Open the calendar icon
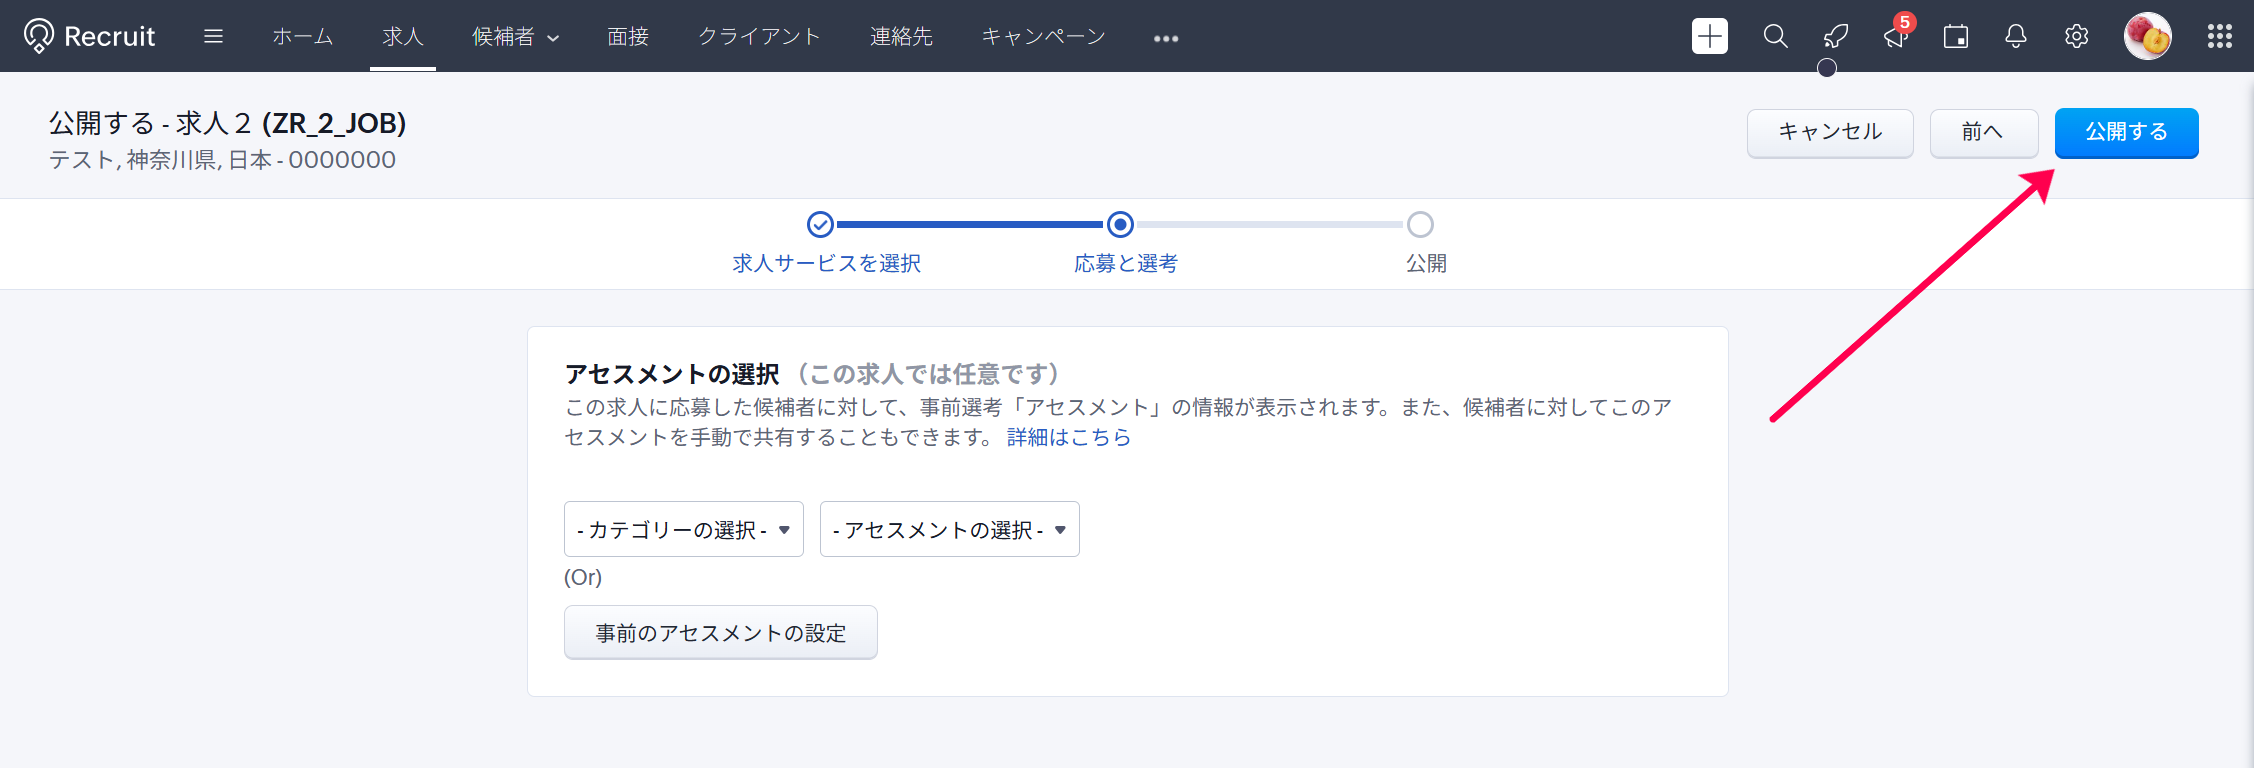 [x=1955, y=37]
